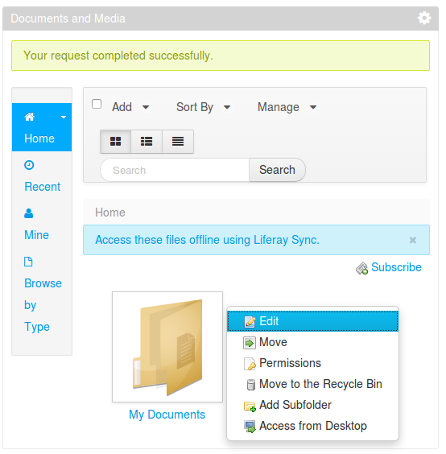Dismiss the Liferay Sync info banner
The image size is (446, 454).
tap(413, 240)
